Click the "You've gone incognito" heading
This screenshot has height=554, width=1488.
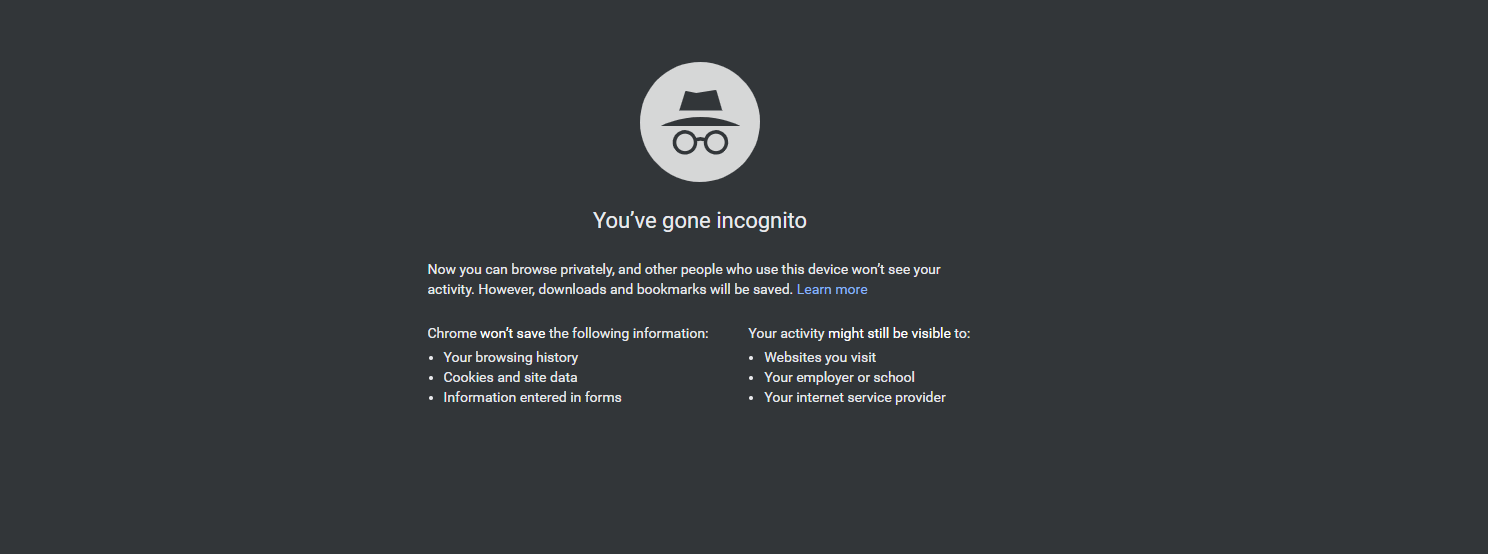pos(700,220)
